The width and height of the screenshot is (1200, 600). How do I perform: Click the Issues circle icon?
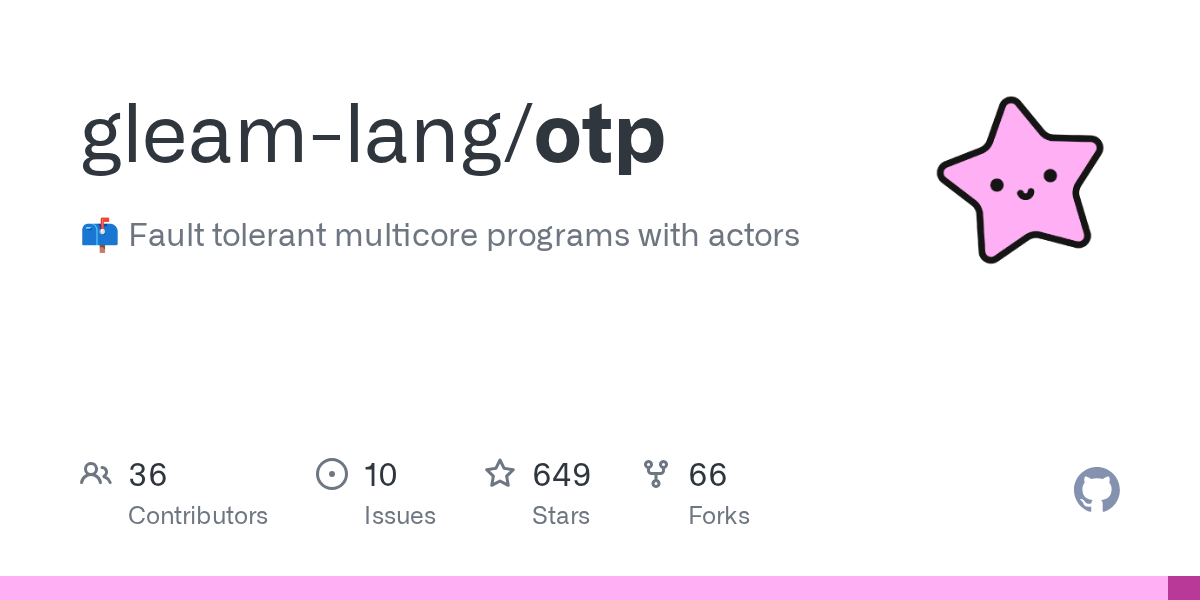[331, 474]
